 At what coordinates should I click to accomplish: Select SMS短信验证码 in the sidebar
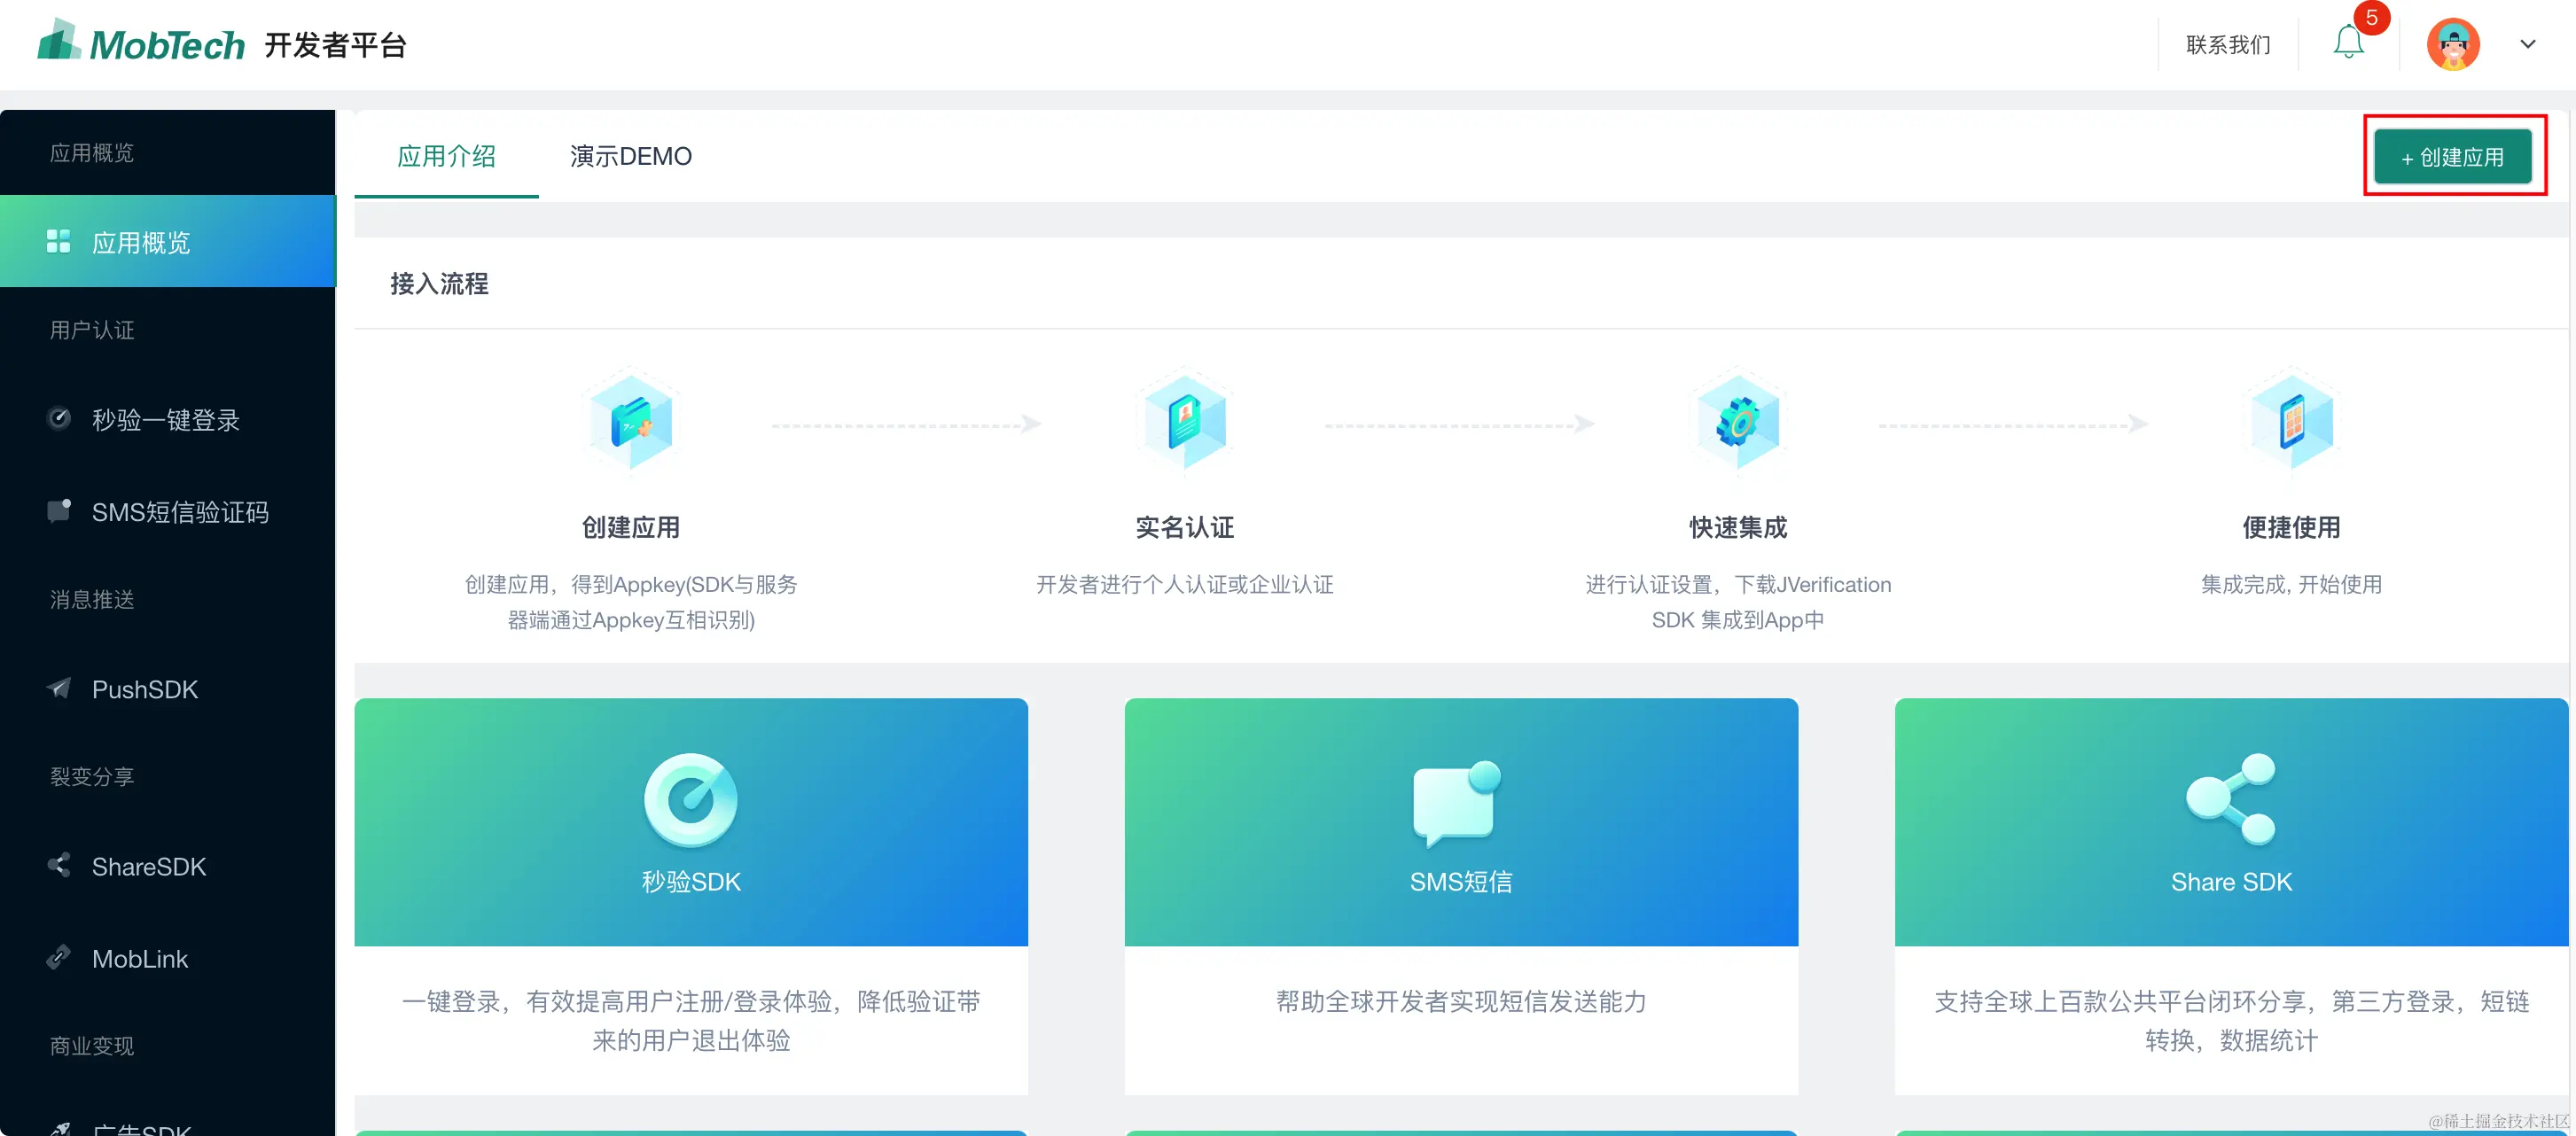point(180,512)
